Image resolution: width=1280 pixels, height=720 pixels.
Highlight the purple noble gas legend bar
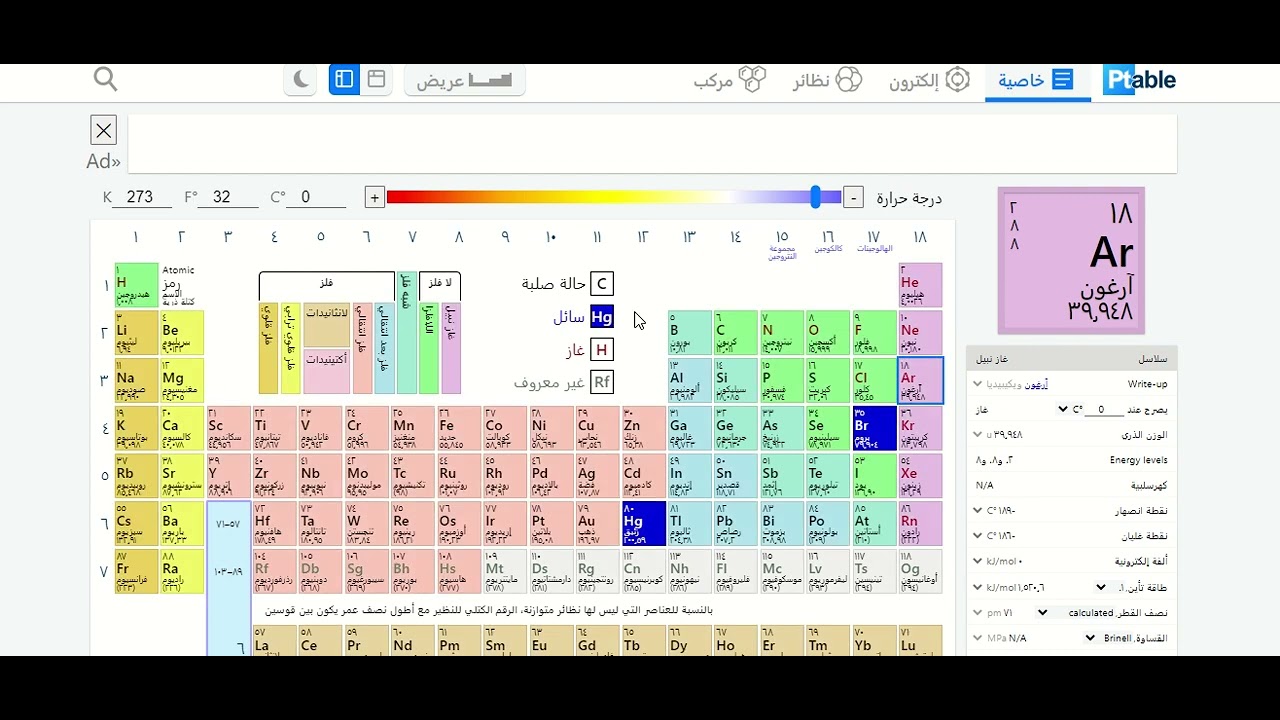(451, 348)
